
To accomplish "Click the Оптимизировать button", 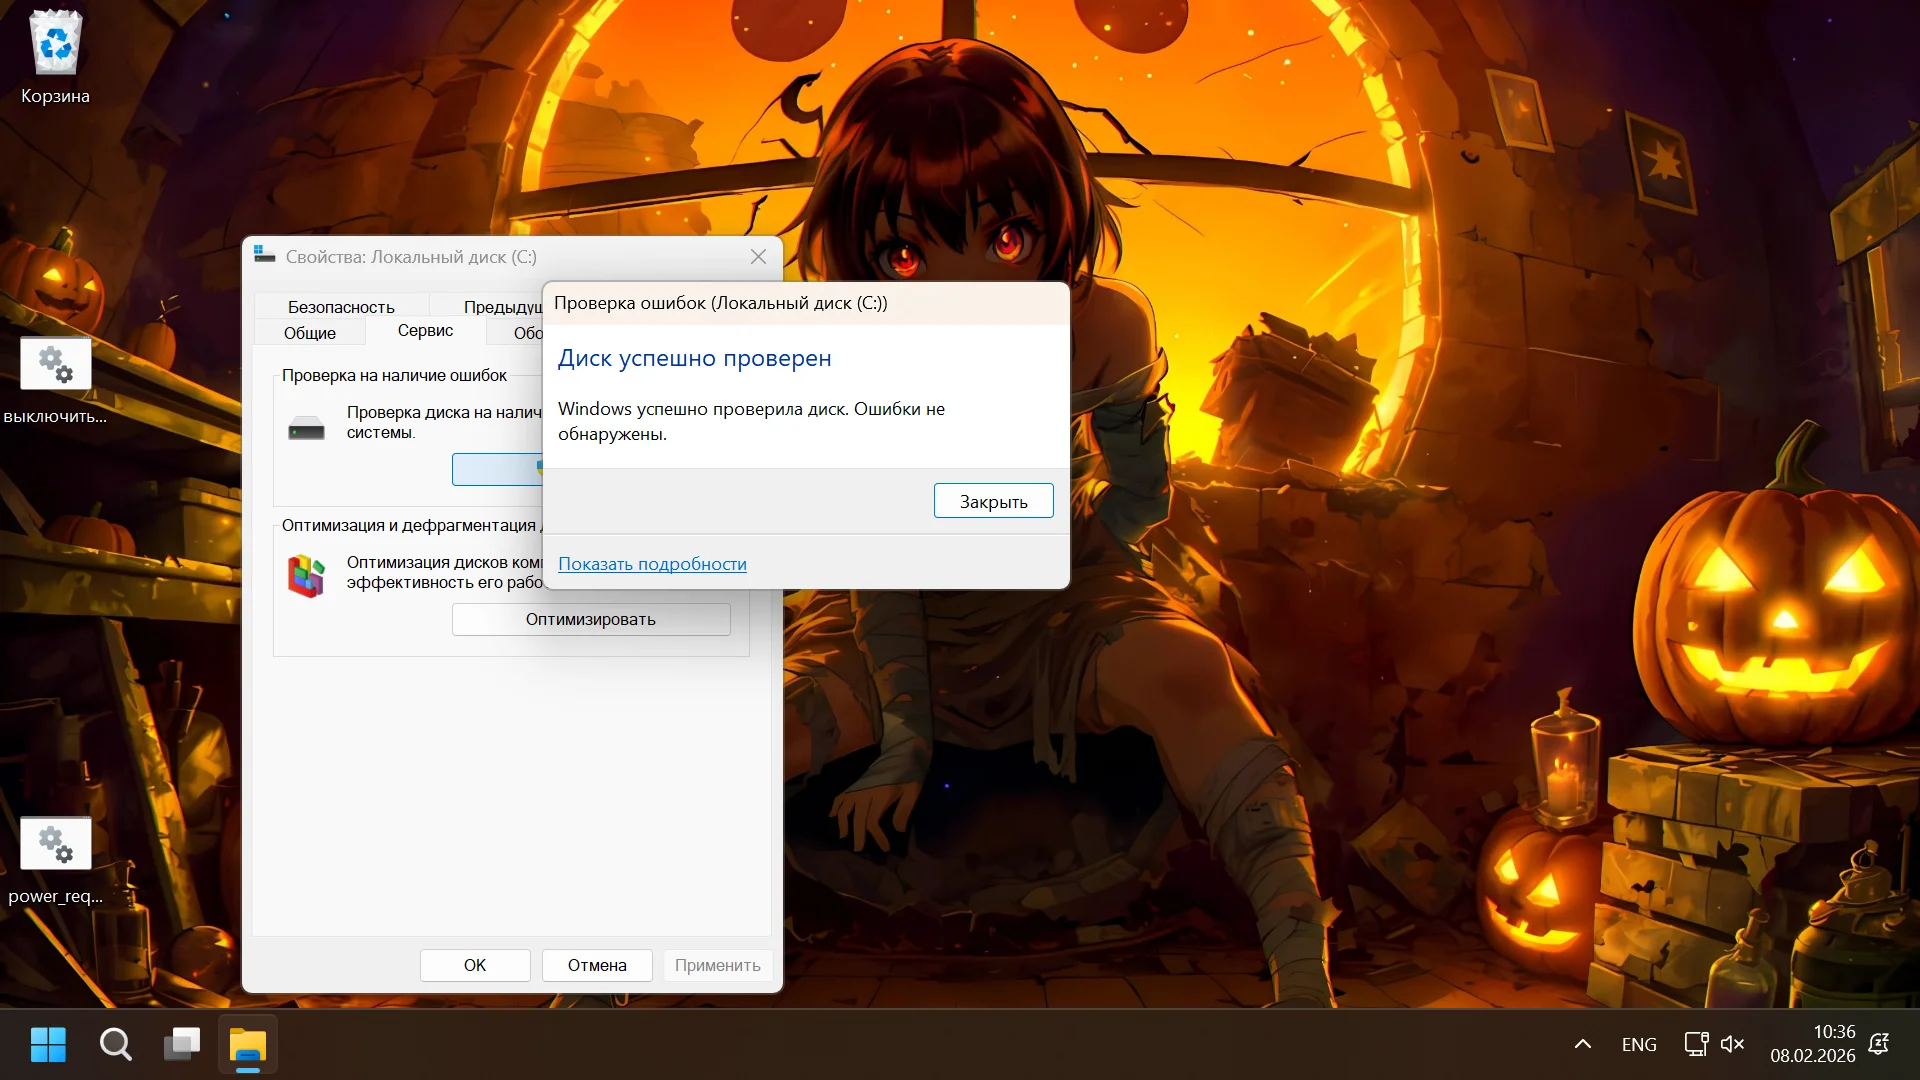I will tap(591, 619).
